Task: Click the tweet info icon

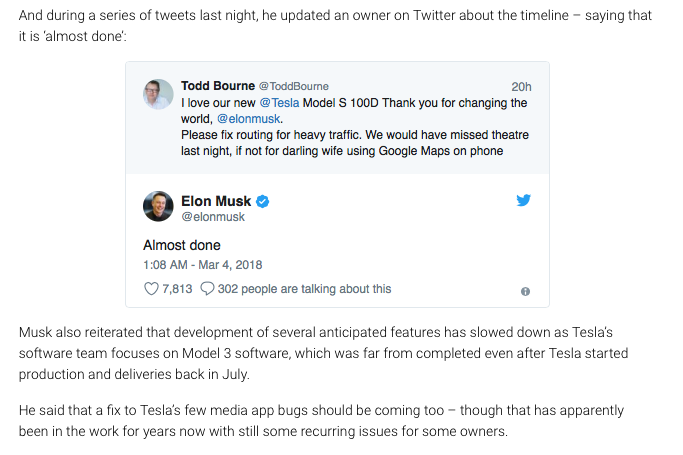Action: [x=525, y=291]
